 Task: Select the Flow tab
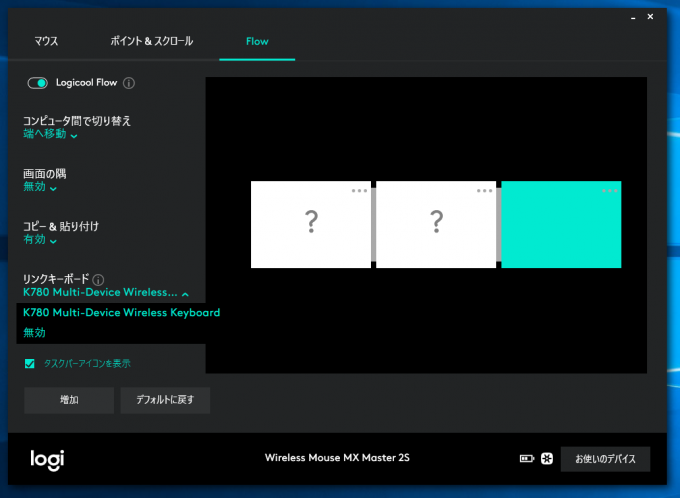tap(257, 41)
